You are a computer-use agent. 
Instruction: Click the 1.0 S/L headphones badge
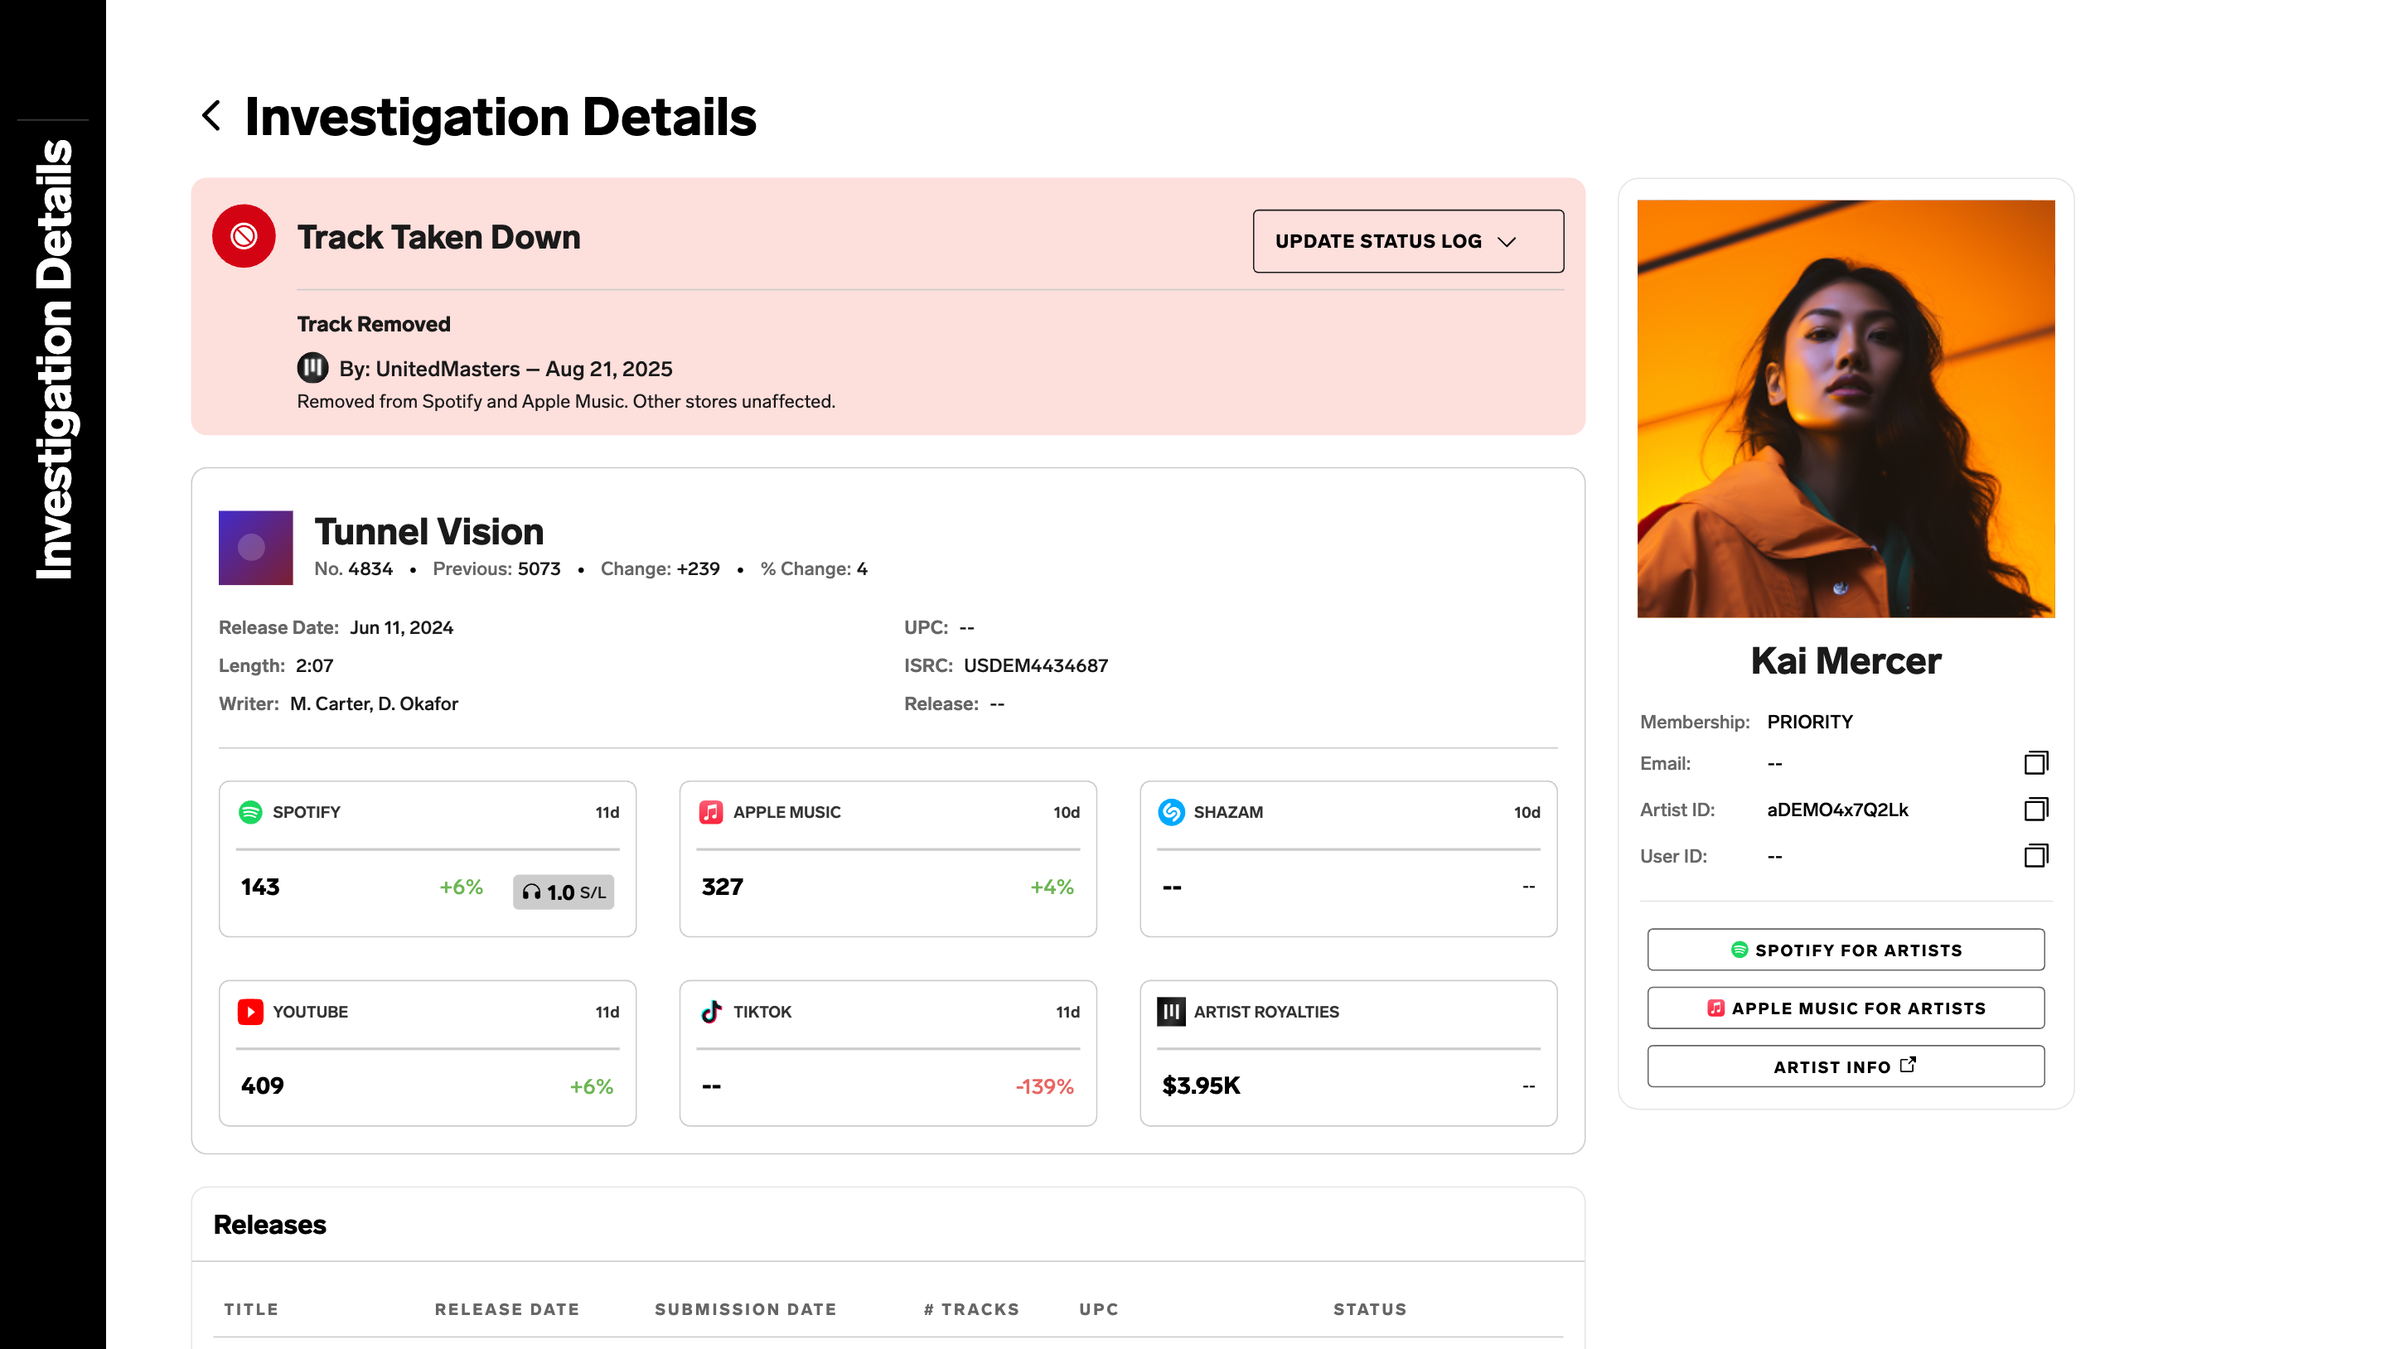tap(564, 892)
